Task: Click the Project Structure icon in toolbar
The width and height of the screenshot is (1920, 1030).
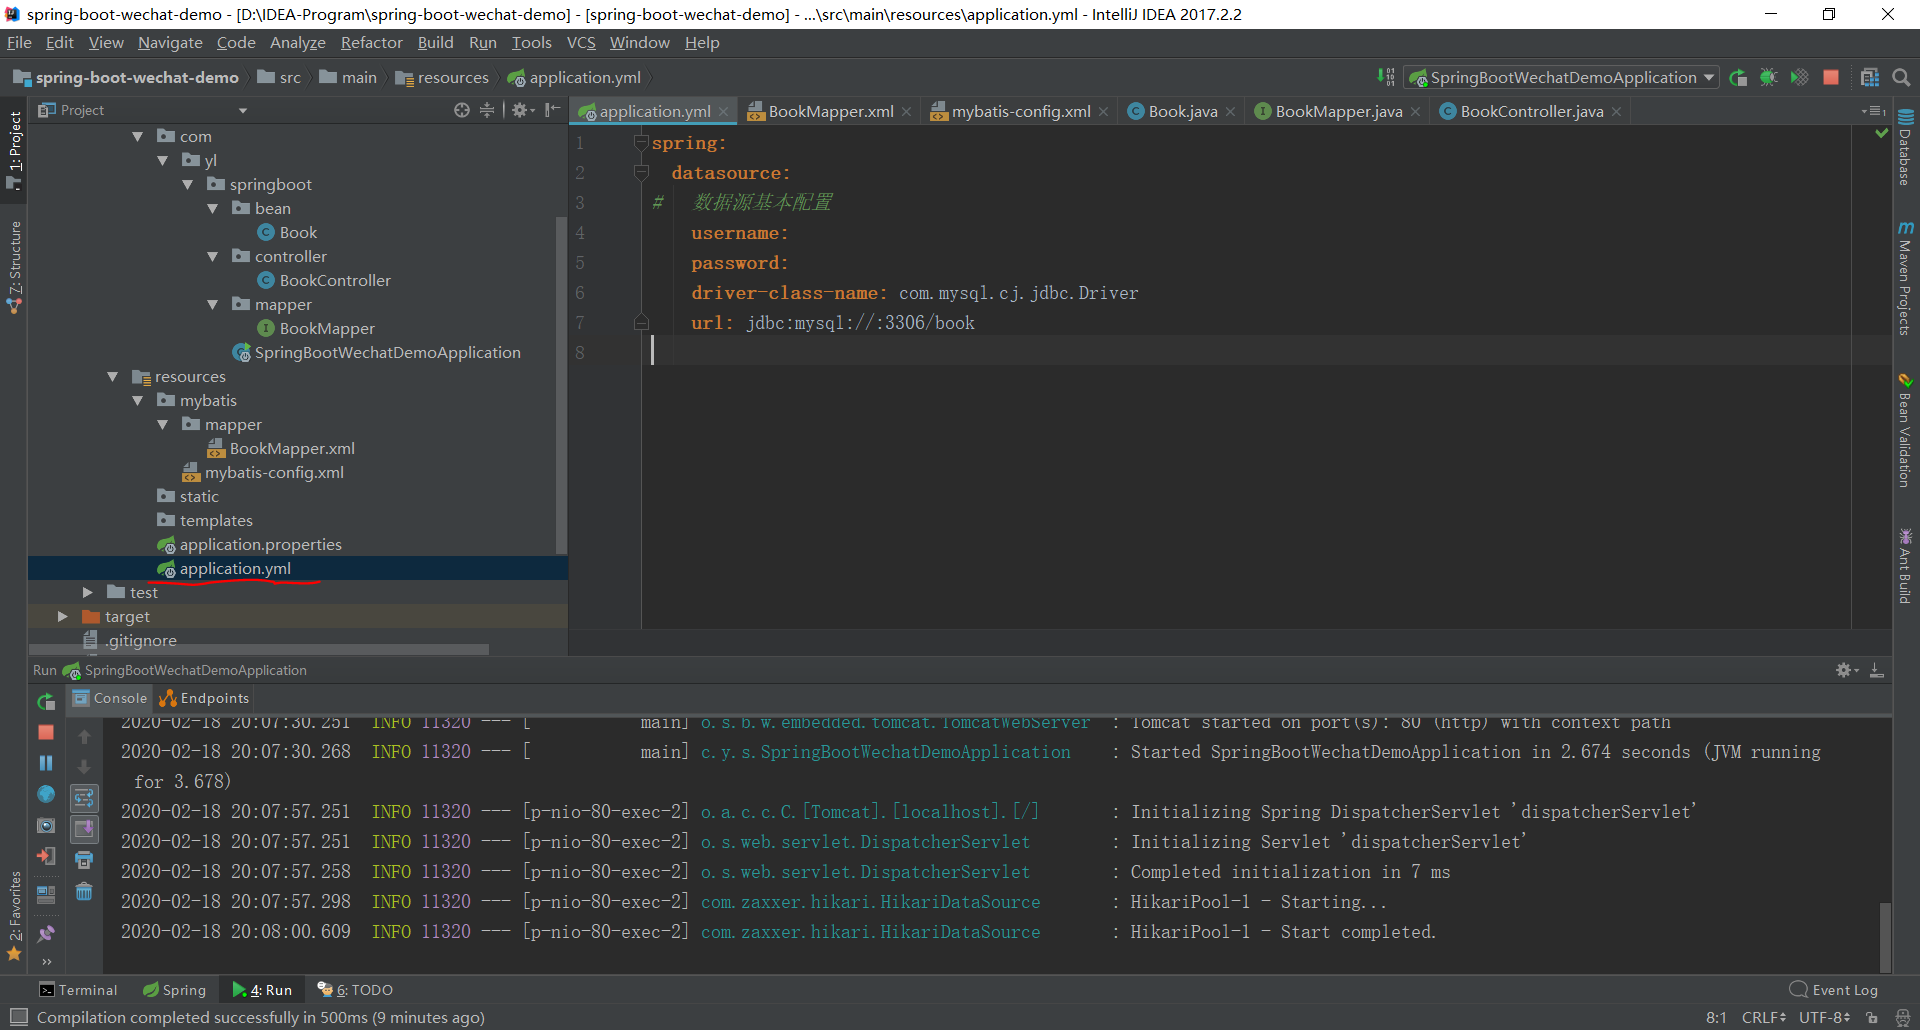Action: (1869, 78)
